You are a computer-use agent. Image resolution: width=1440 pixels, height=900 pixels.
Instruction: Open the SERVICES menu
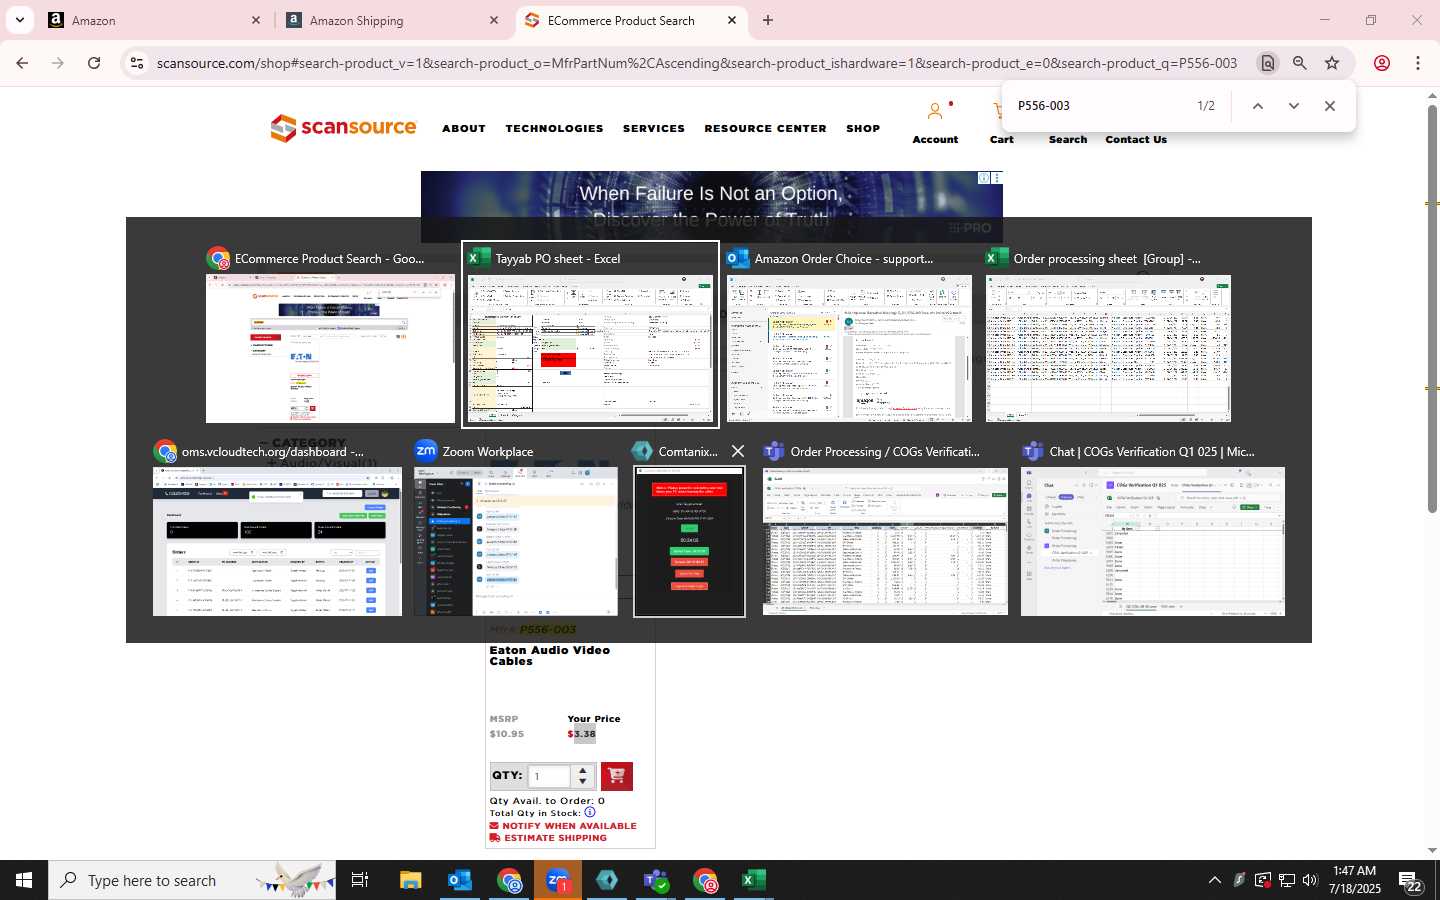coord(654,129)
